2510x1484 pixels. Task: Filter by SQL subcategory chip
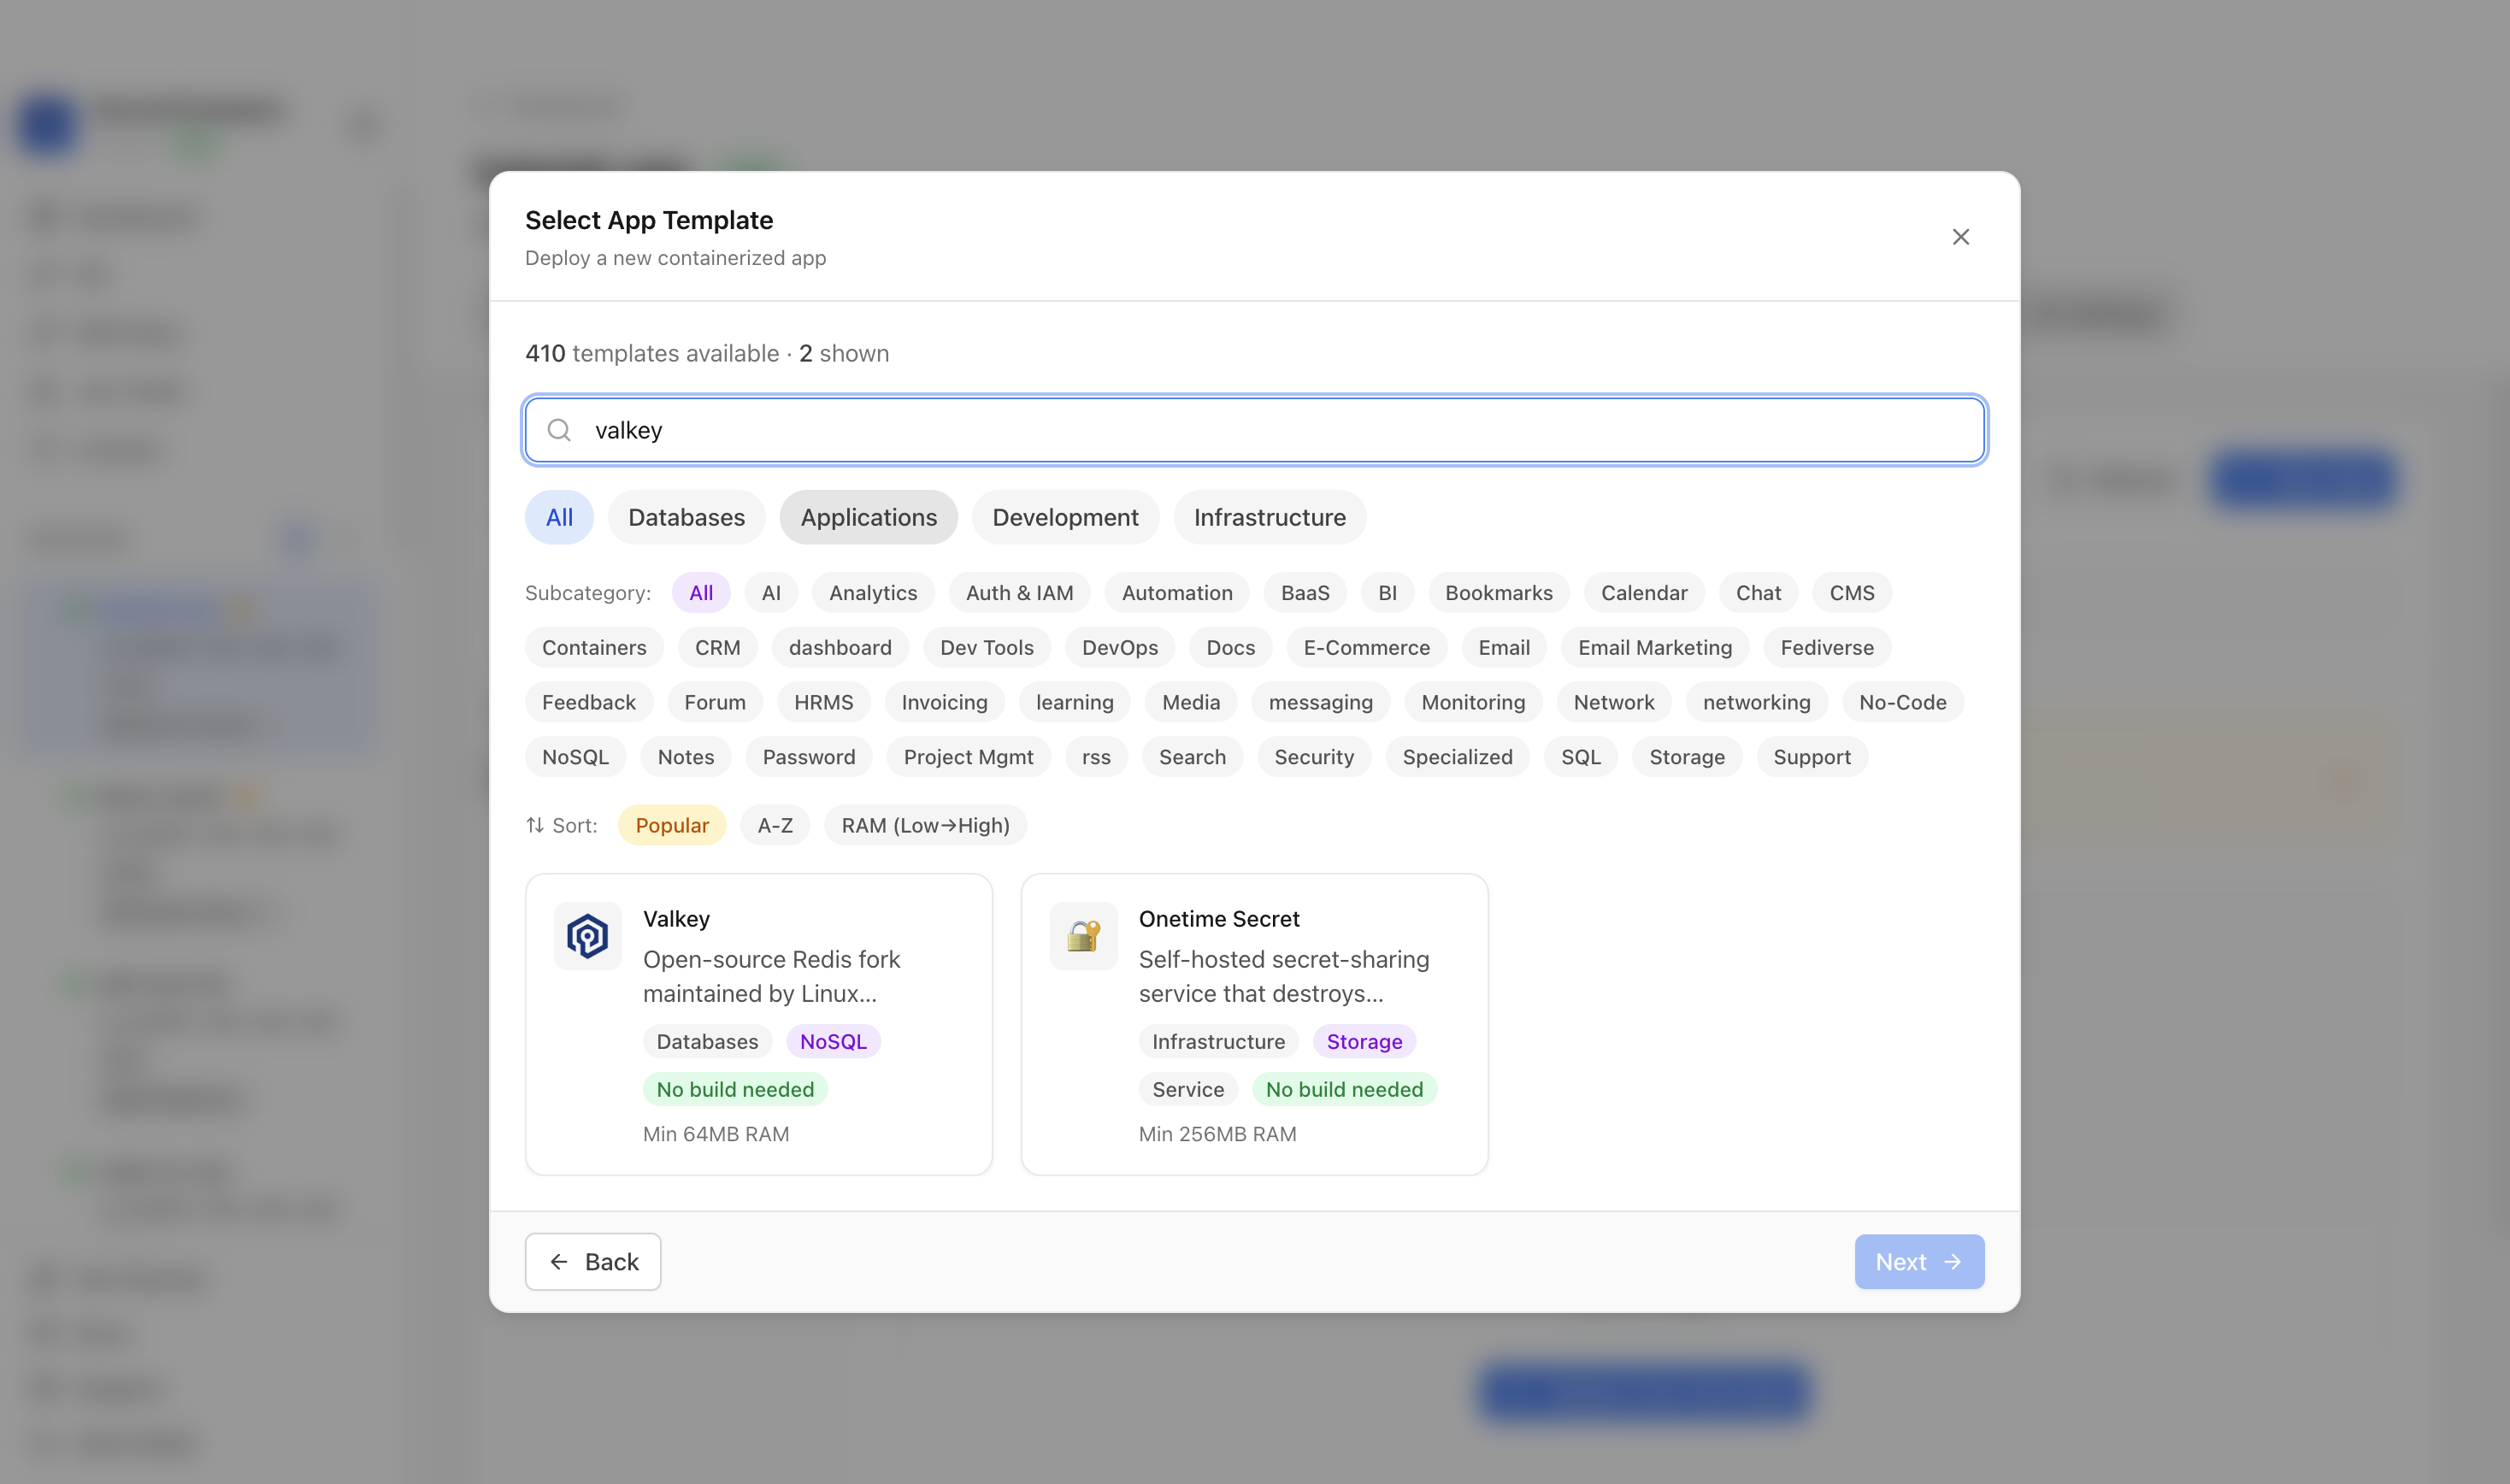(1580, 757)
